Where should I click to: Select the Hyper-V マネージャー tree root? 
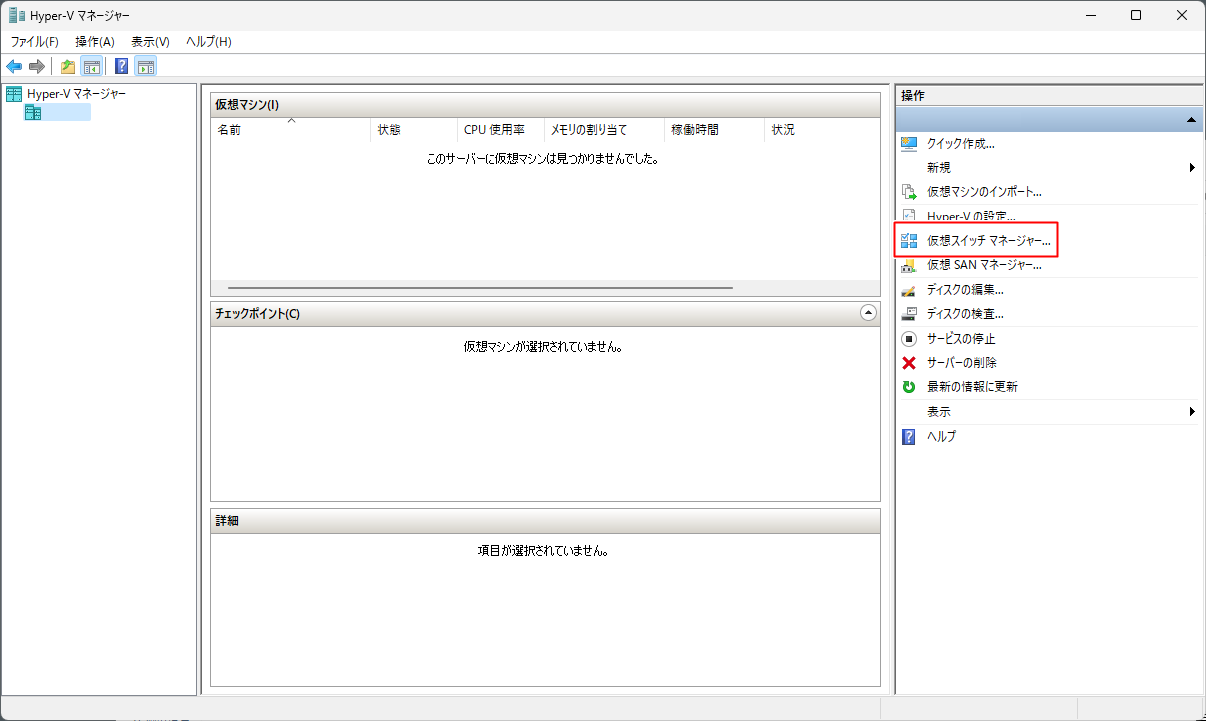click(x=76, y=94)
